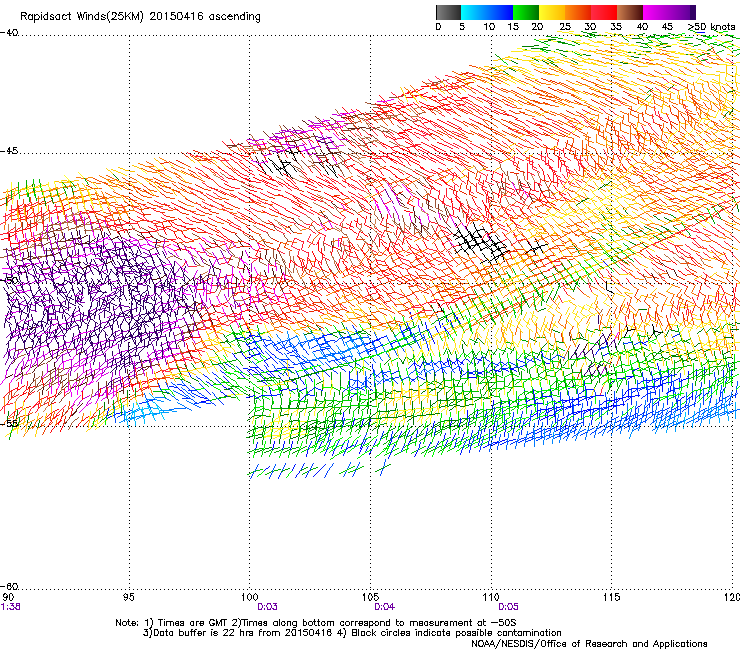Viewport: 740px width, 650px height.
Task: Select the '45' legend scale label
Action: [667, 27]
